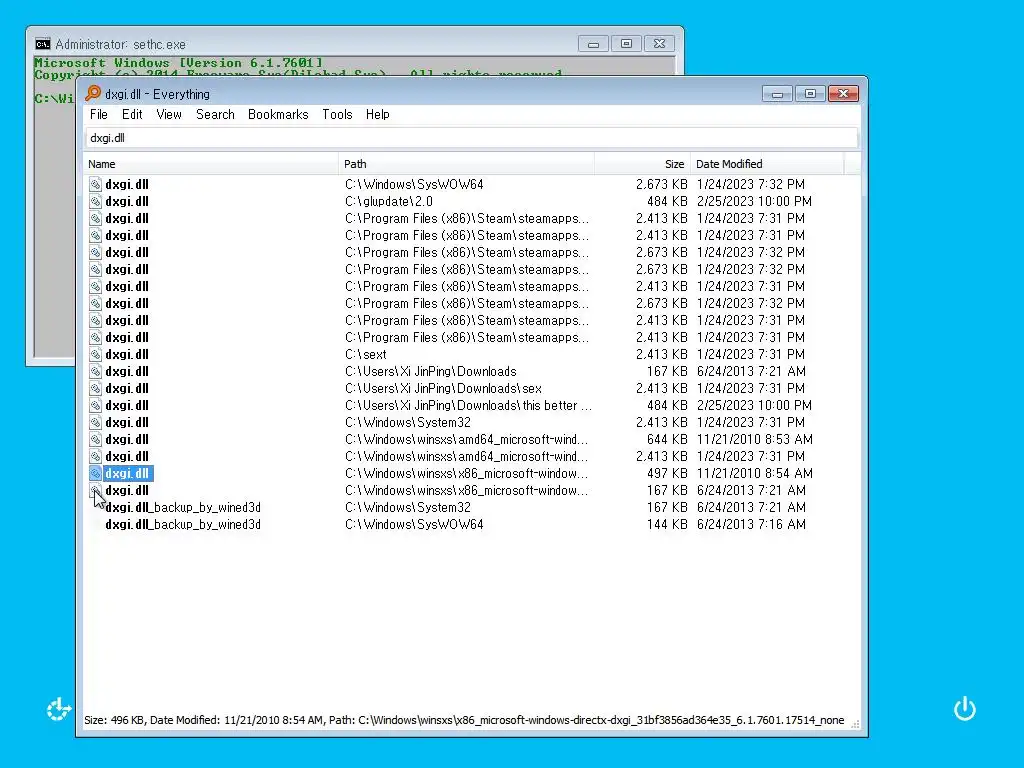Click the power shutdown icon
1024x768 pixels.
coord(965,709)
